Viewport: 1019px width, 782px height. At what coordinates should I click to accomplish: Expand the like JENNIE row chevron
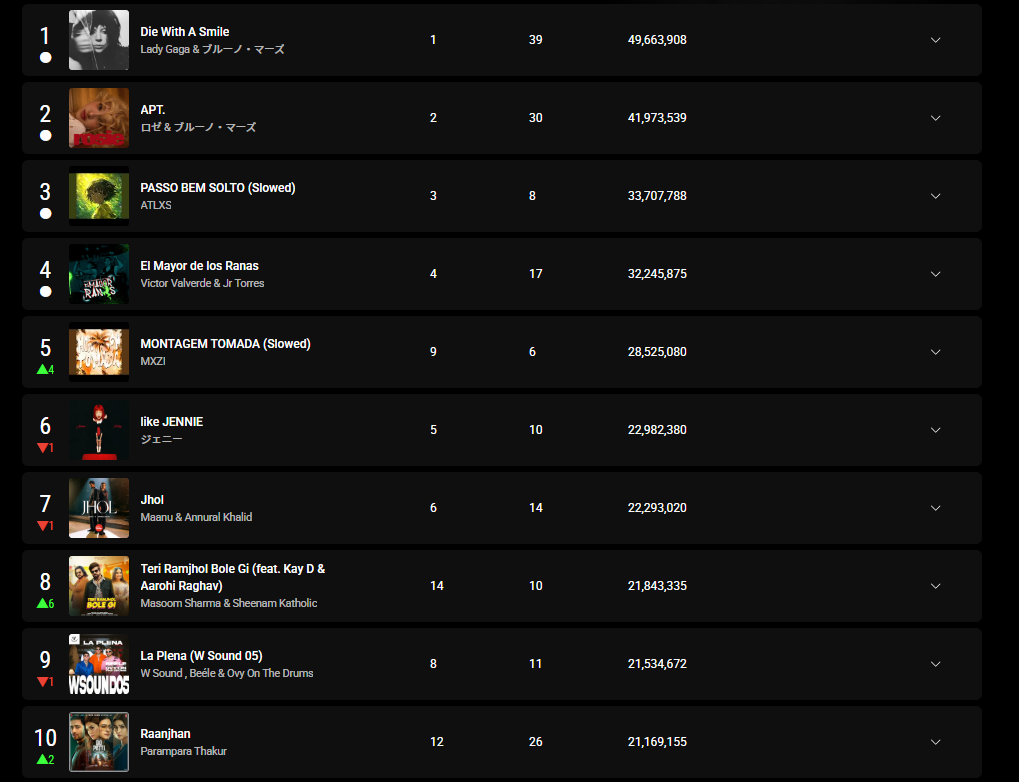pyautogui.click(x=935, y=430)
